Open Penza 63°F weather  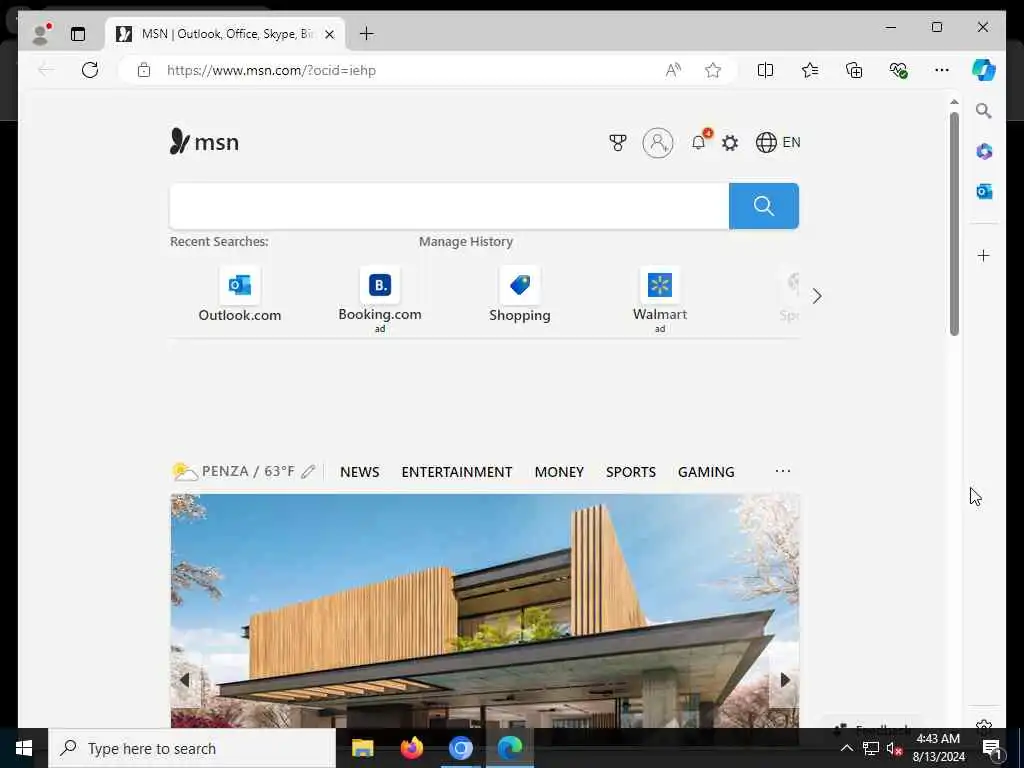click(x=234, y=472)
